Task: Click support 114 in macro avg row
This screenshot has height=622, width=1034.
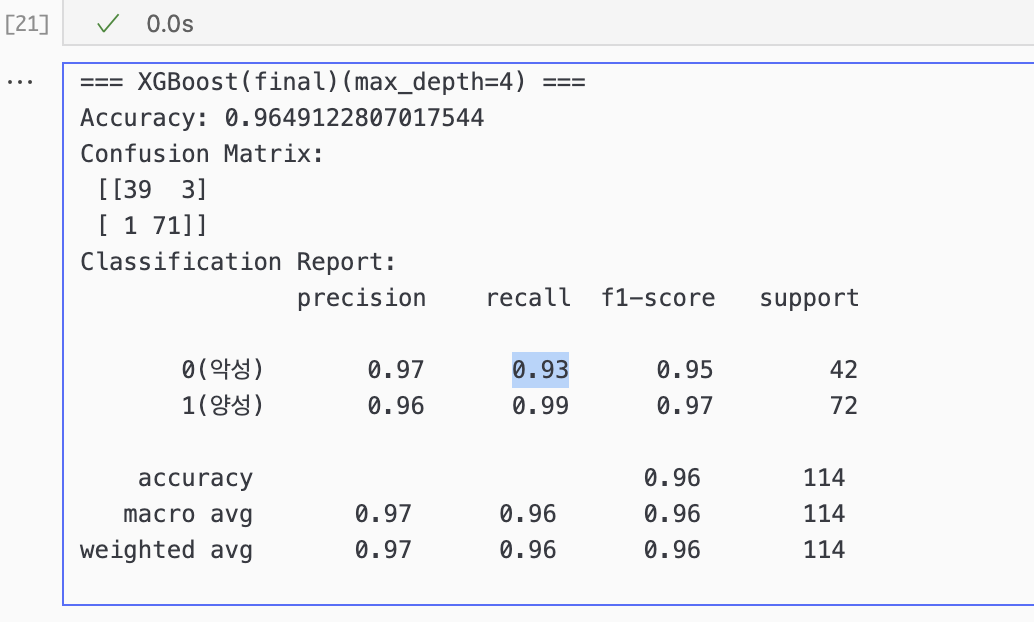Action: pos(824,514)
